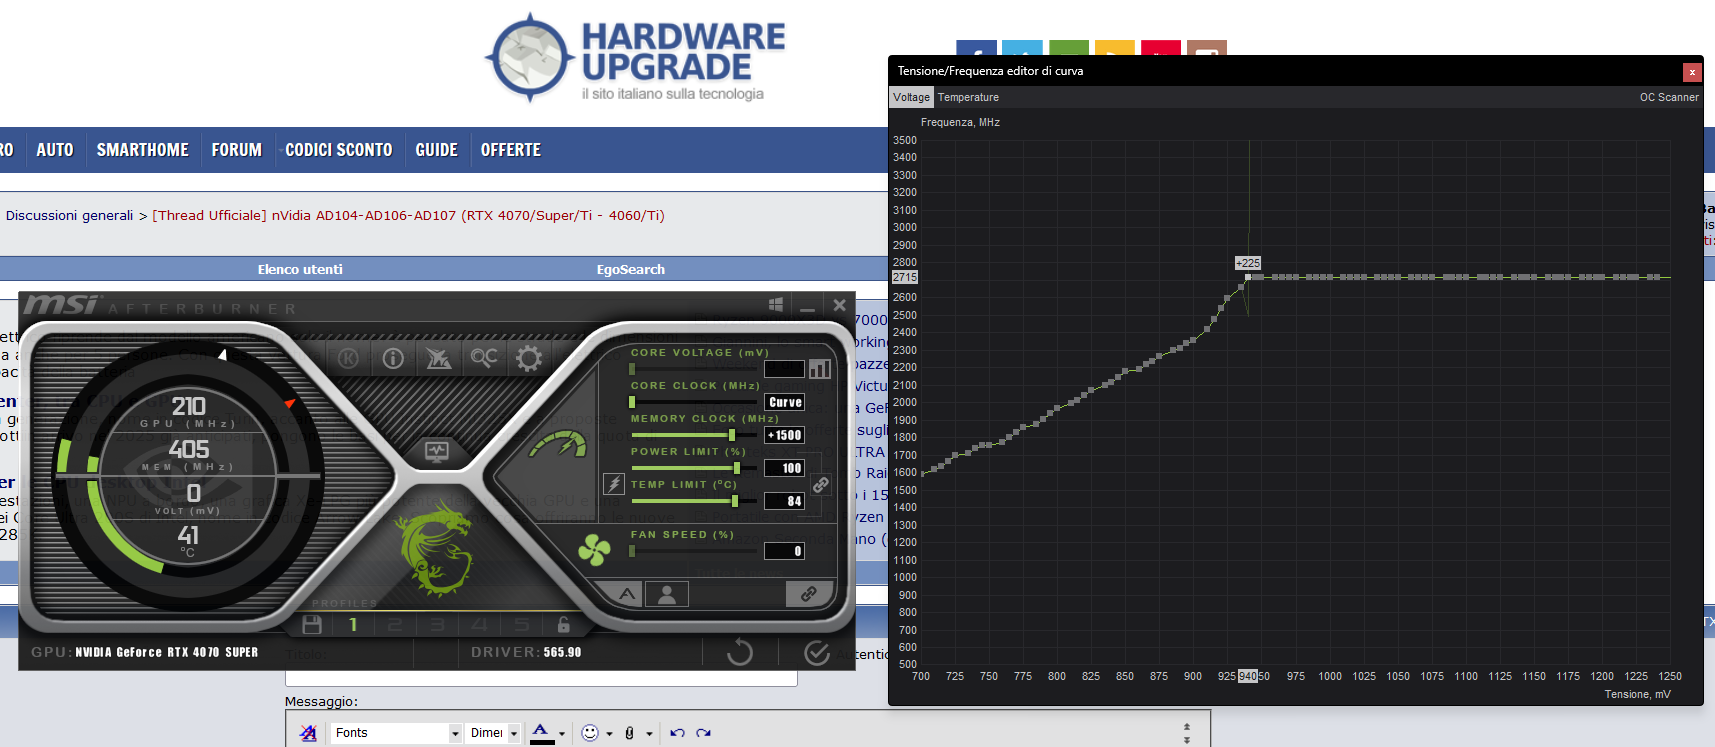
Task: Click the lightning bolt icon beside Power Limit
Action: tap(614, 484)
